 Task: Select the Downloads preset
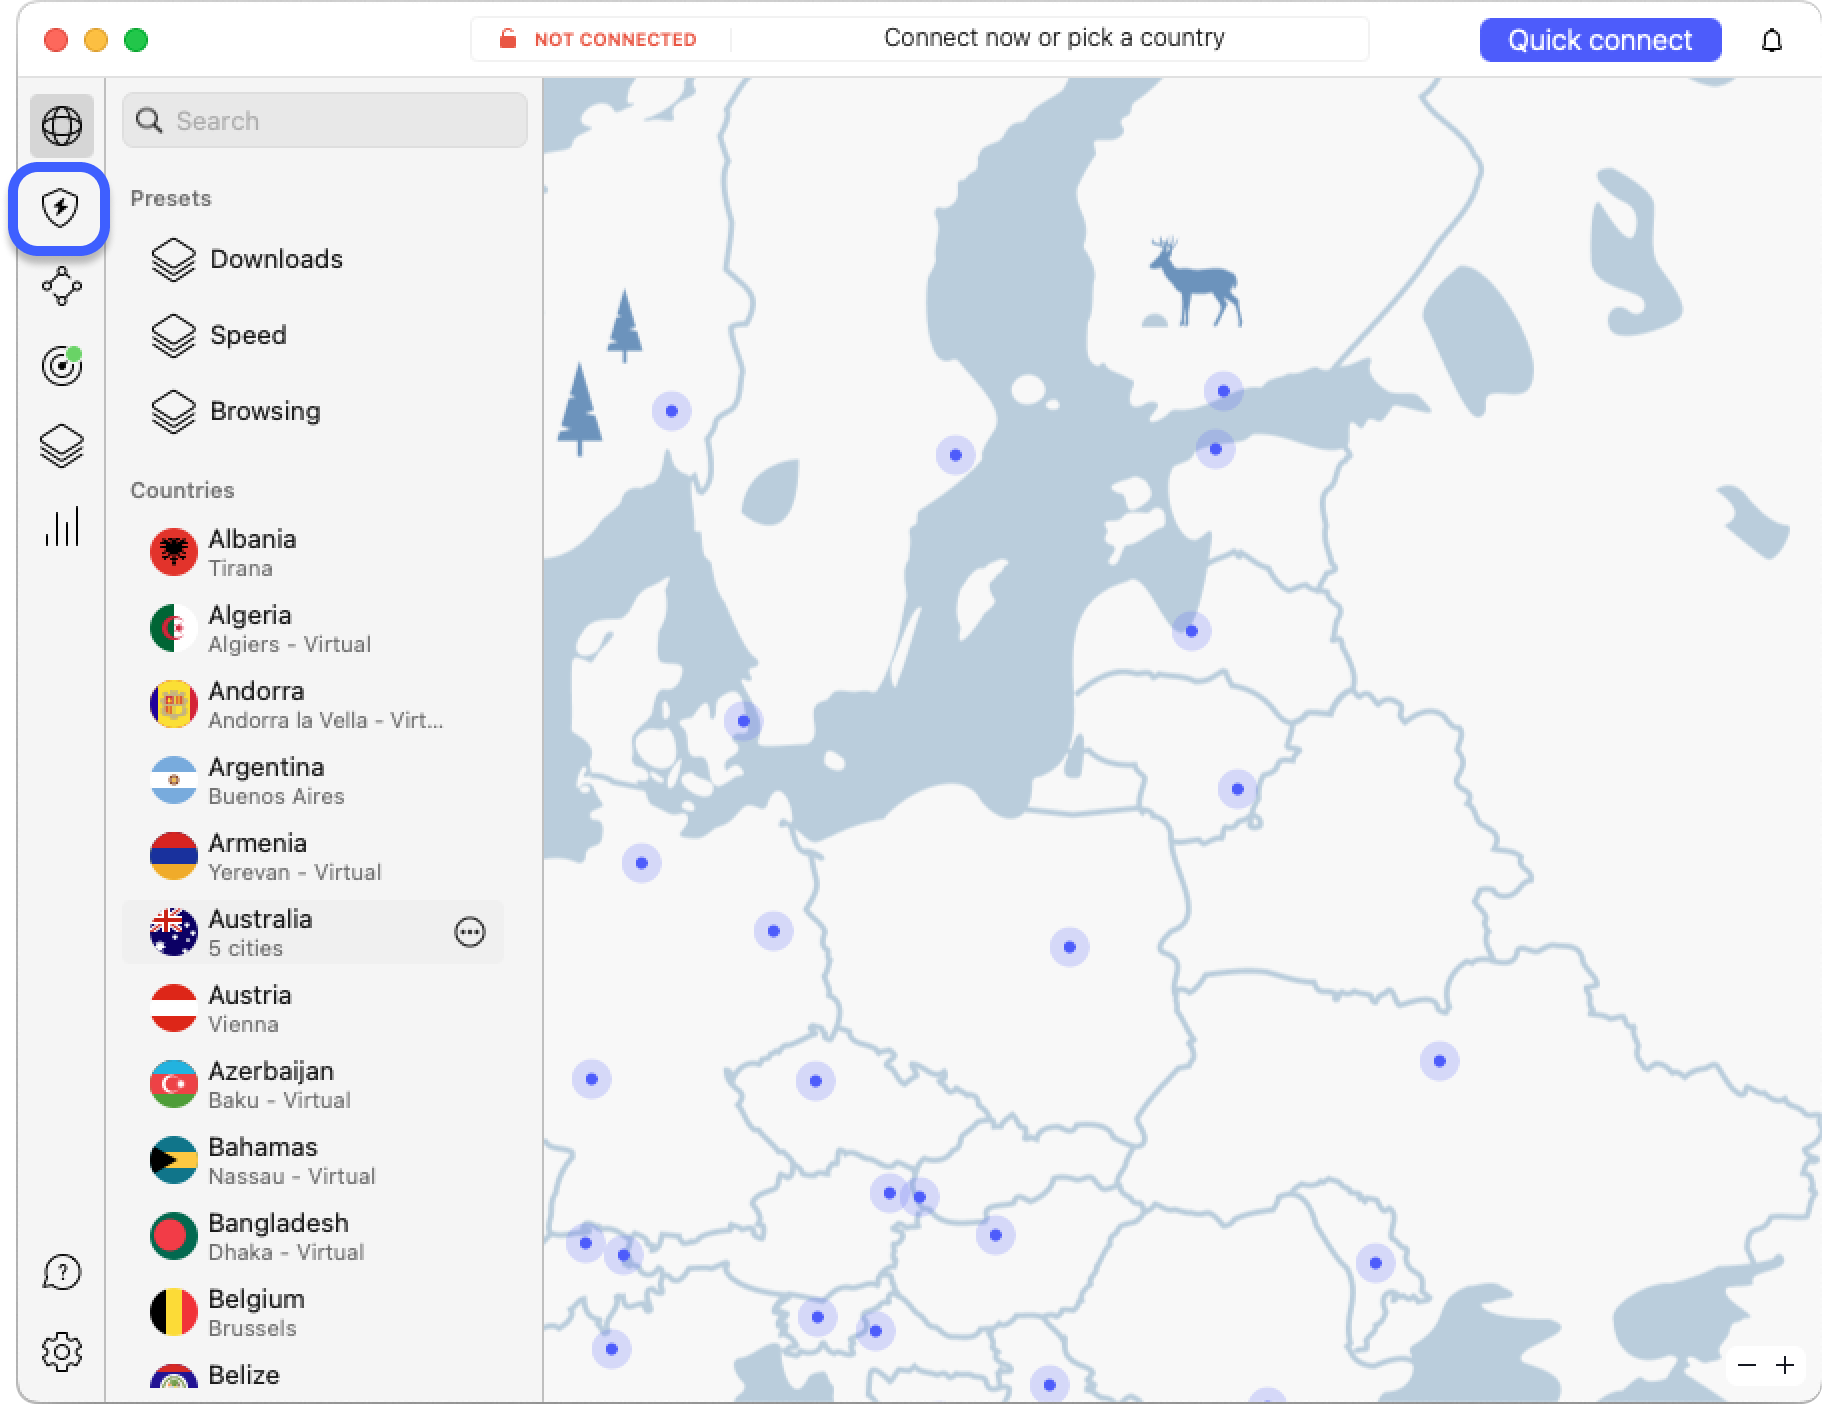point(276,259)
